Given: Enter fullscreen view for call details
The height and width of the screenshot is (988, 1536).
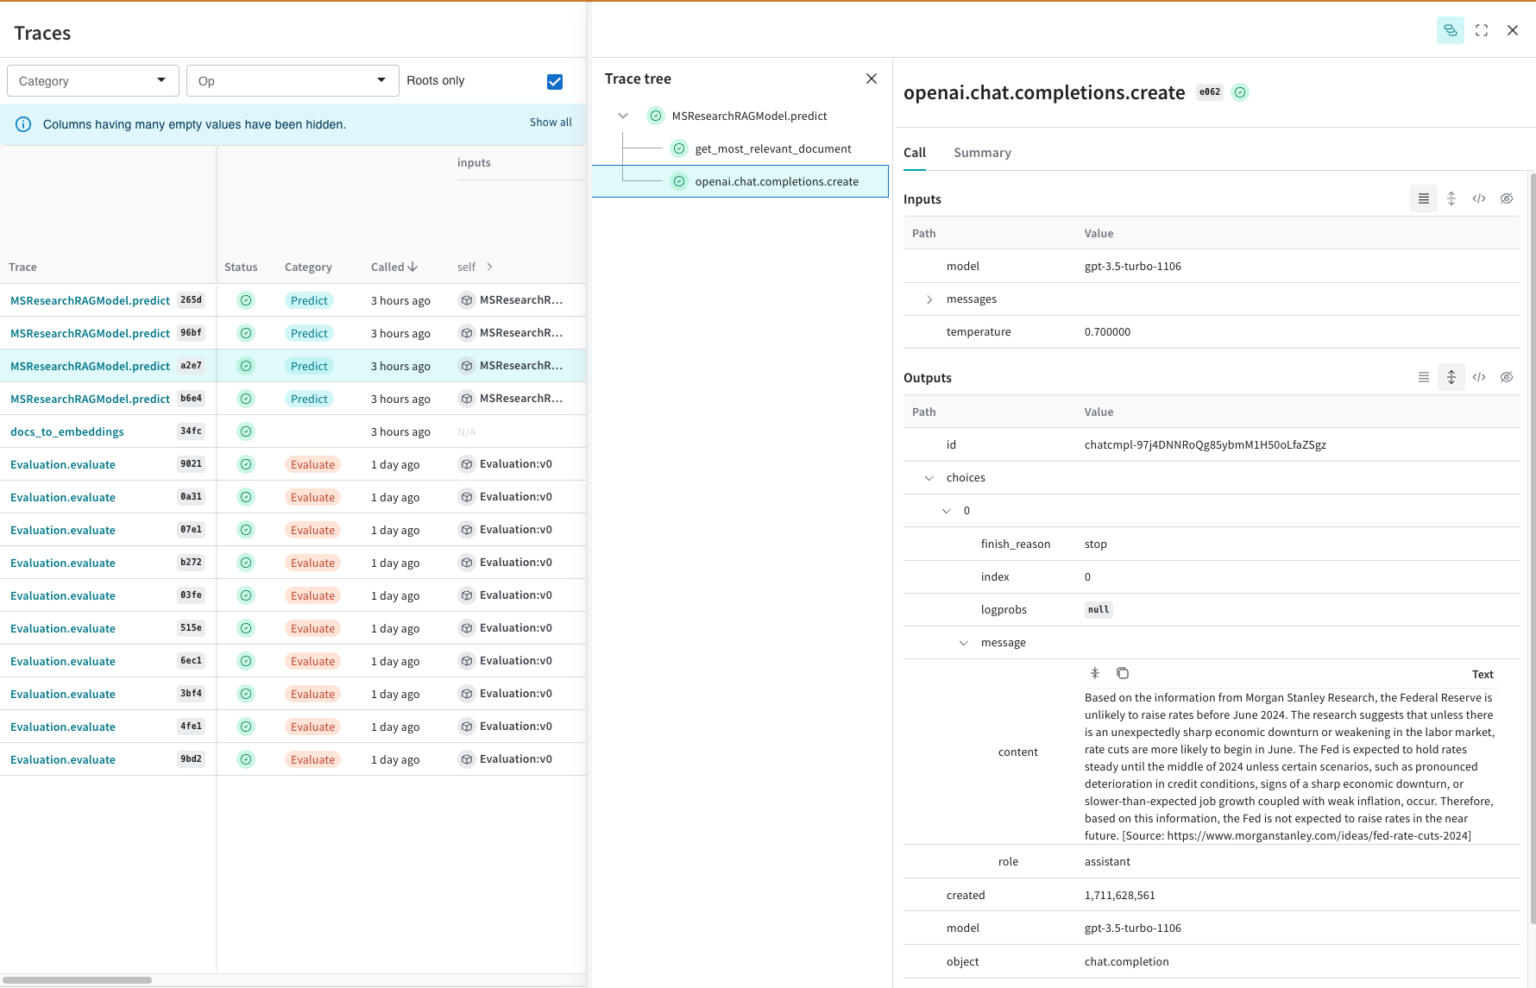Looking at the screenshot, I should 1481,31.
